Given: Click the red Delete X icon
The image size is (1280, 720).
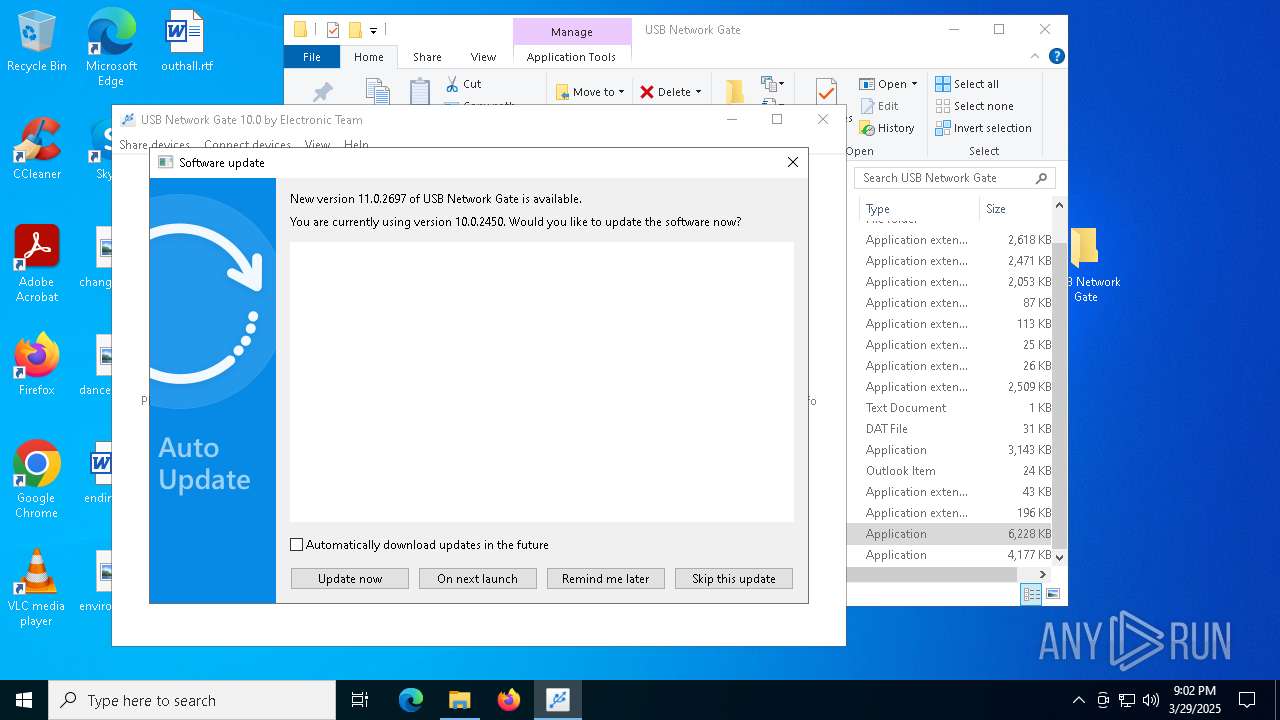Looking at the screenshot, I should point(647,92).
